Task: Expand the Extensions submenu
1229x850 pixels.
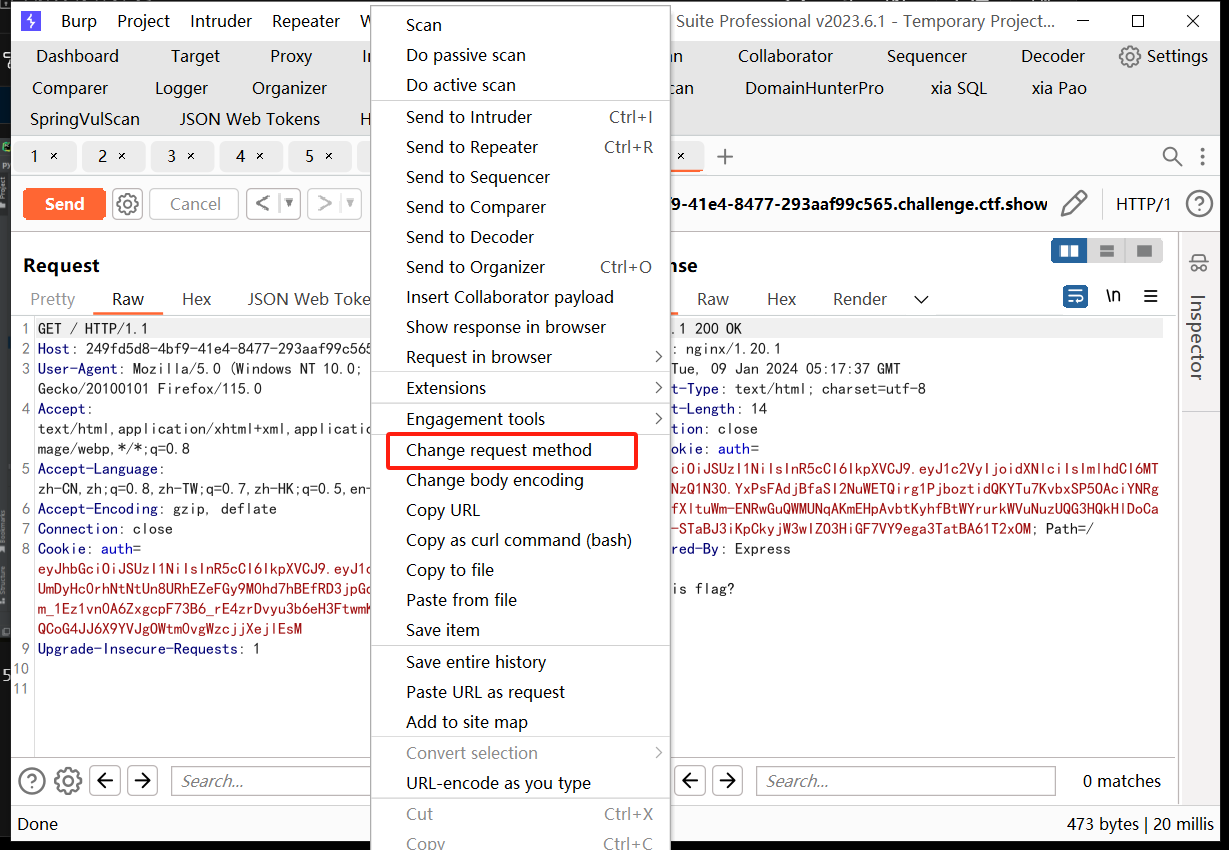Action: [x=658, y=388]
